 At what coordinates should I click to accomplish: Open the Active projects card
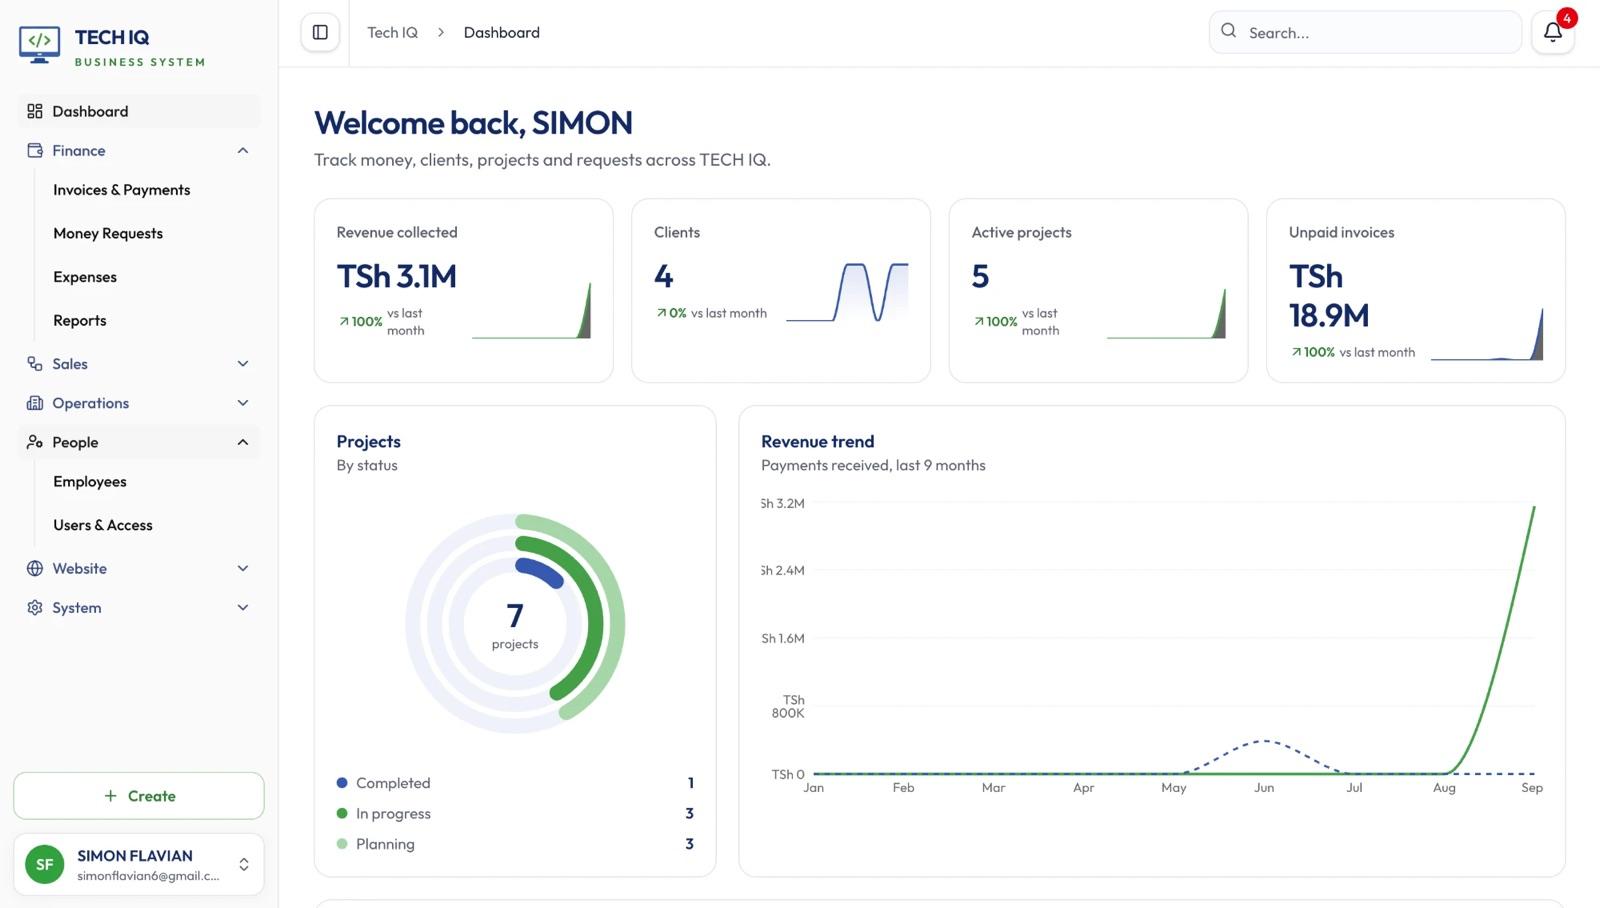click(x=1098, y=290)
